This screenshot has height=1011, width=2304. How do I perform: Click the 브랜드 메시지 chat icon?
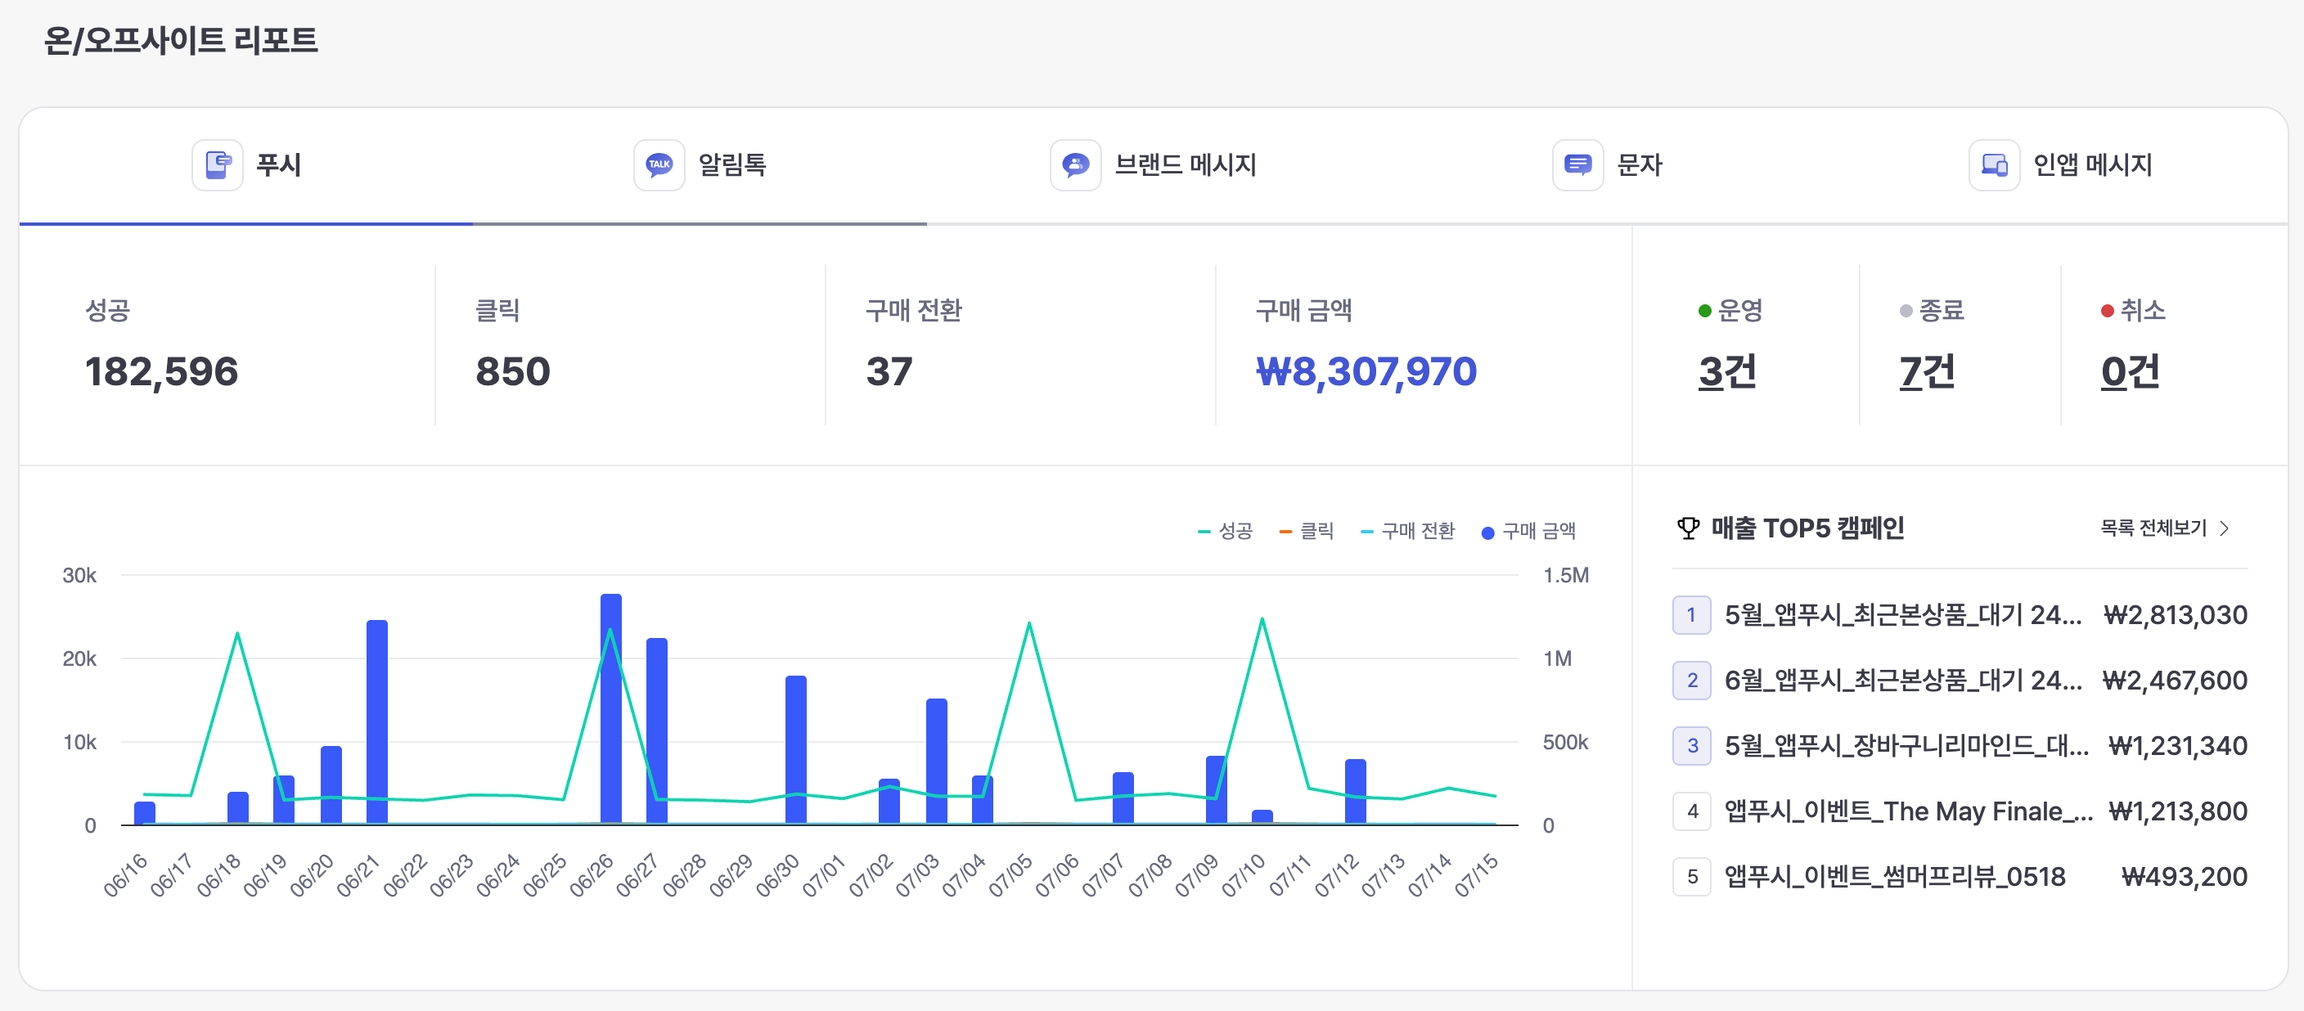(1076, 165)
